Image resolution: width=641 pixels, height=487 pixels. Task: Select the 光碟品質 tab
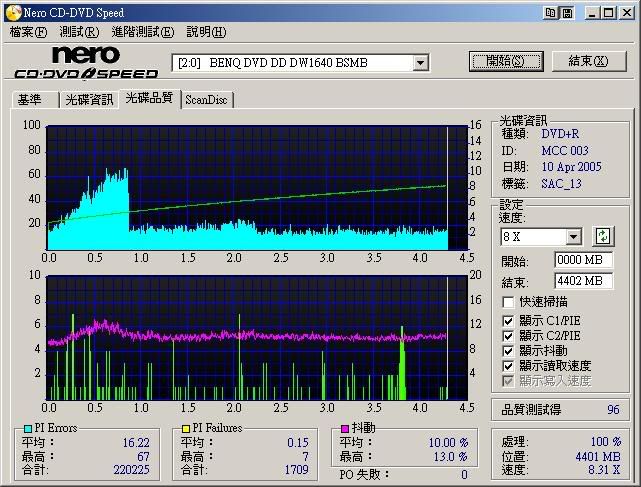pos(150,98)
